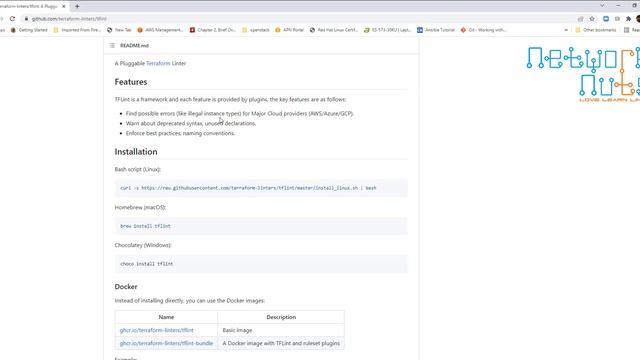Click the 'Find possible errors' bullet
This screenshot has width=640, height=360.
240,113
